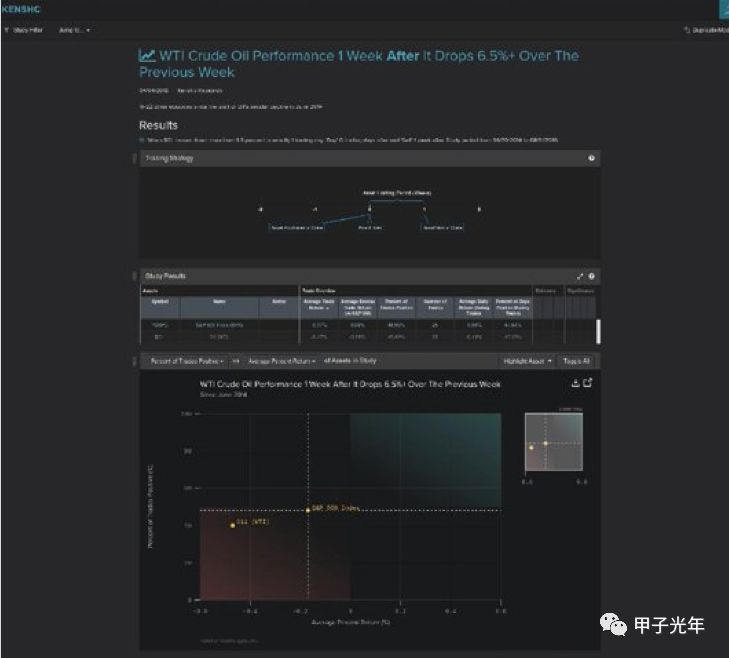Click the drag handle left of Trading Strategy panel

click(x=134, y=159)
